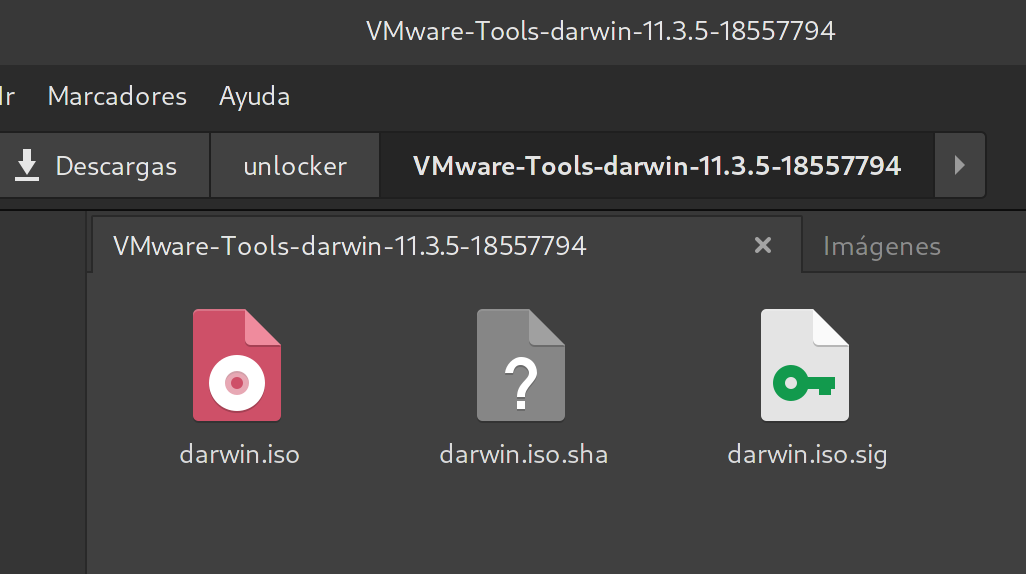Expand path bar with the right arrow

(959, 165)
